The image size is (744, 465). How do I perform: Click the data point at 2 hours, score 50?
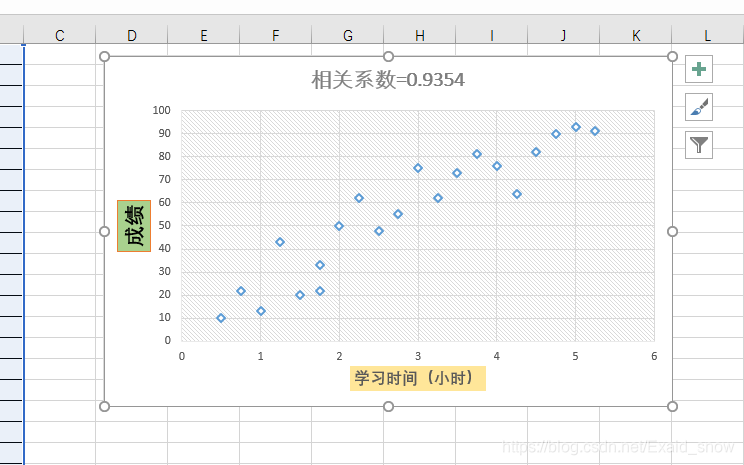(339, 226)
